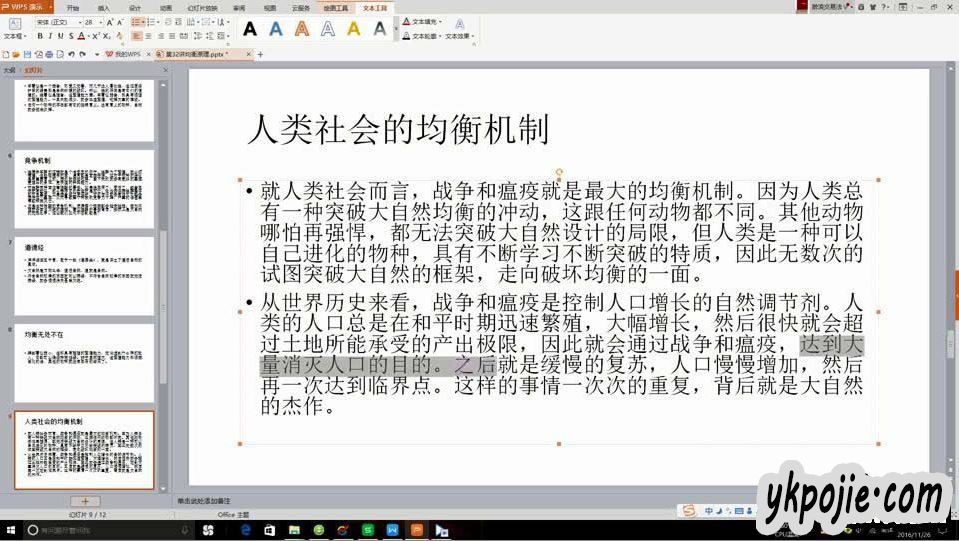Expand the 文本填充 text fill dropdown

coord(439,21)
